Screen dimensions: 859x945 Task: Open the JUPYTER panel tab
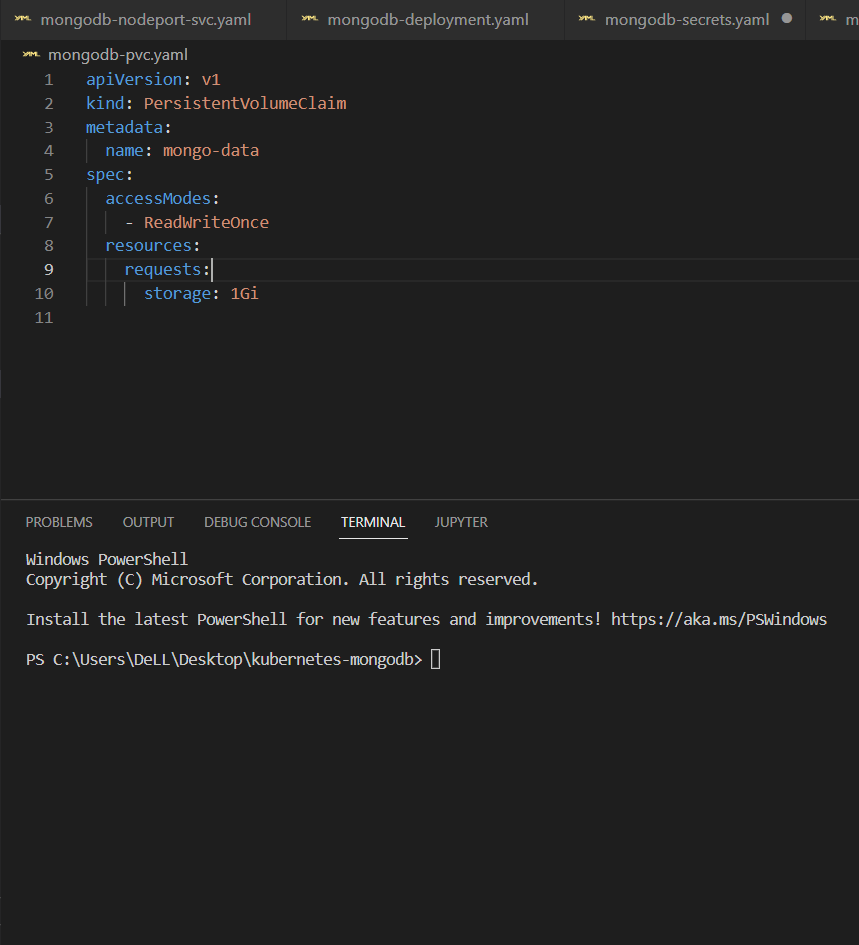tap(461, 522)
